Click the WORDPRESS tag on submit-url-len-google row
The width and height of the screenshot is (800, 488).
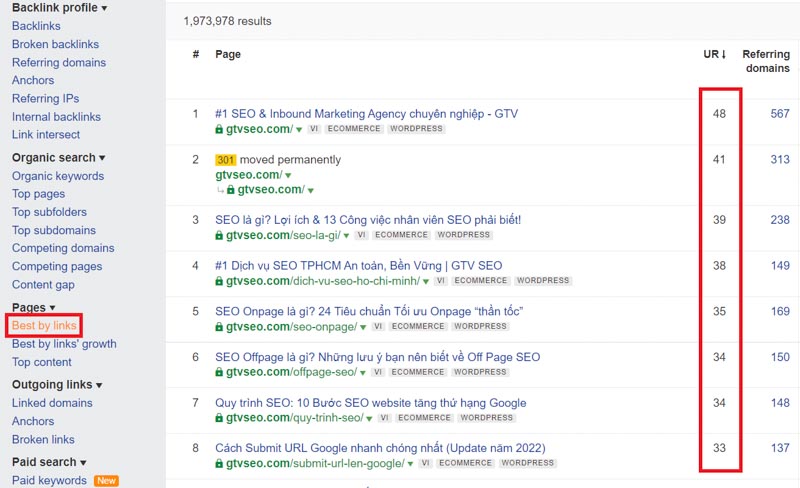(528, 464)
